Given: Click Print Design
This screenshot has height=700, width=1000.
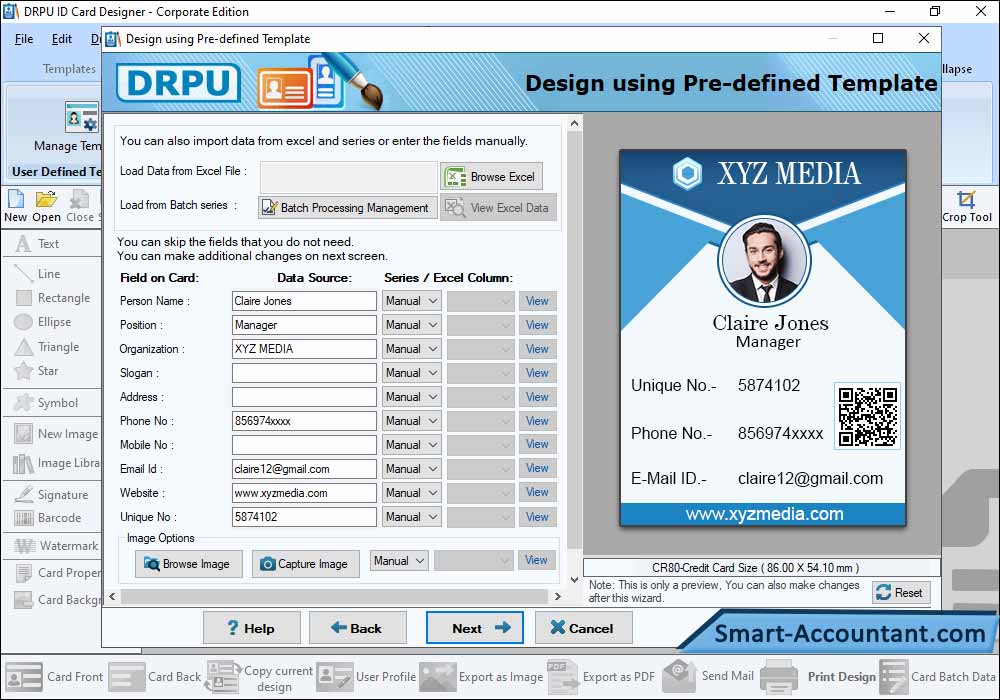Looking at the screenshot, I should pos(818,676).
